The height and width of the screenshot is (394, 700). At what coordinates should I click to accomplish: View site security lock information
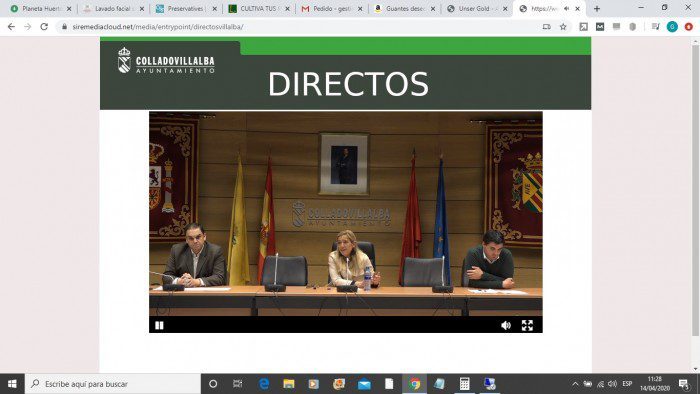(x=64, y=27)
